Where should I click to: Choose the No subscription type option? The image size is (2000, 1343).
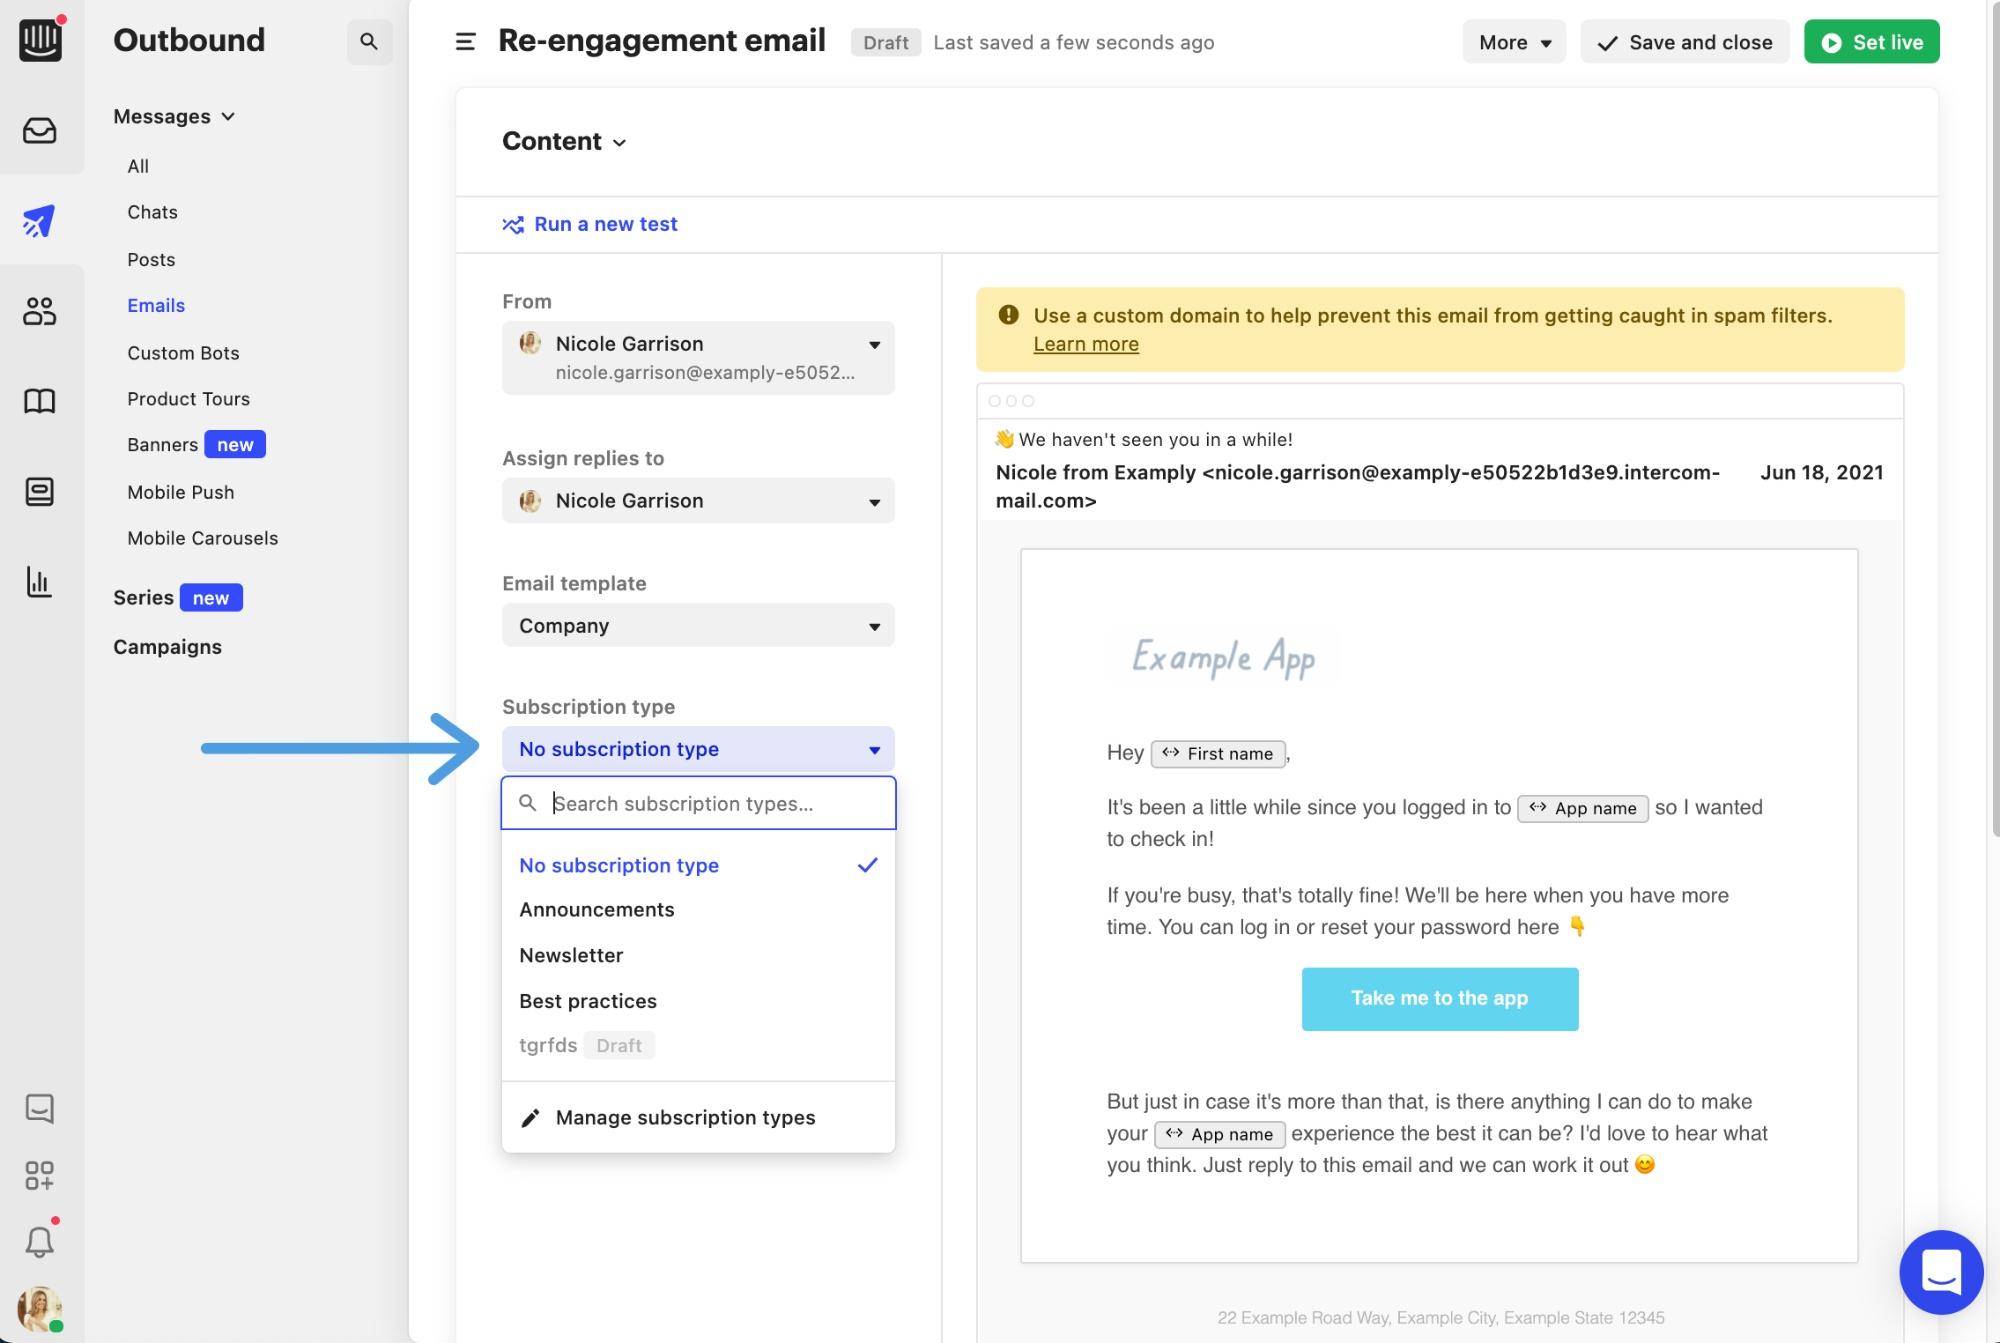[698, 865]
